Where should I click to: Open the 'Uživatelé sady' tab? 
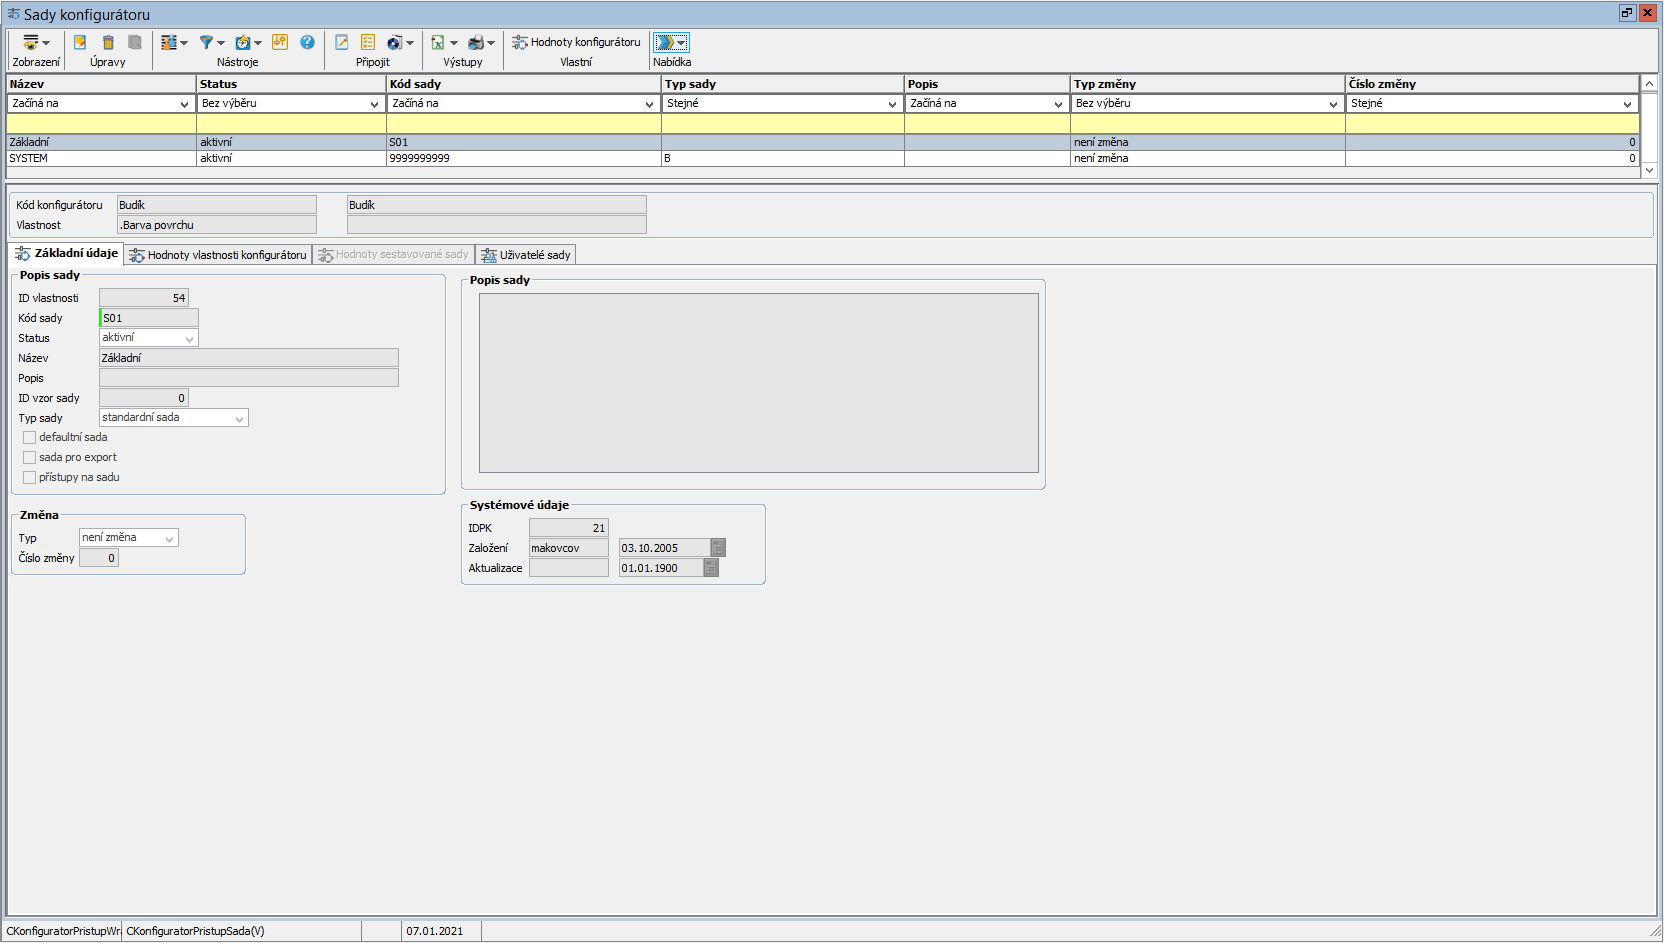(526, 255)
